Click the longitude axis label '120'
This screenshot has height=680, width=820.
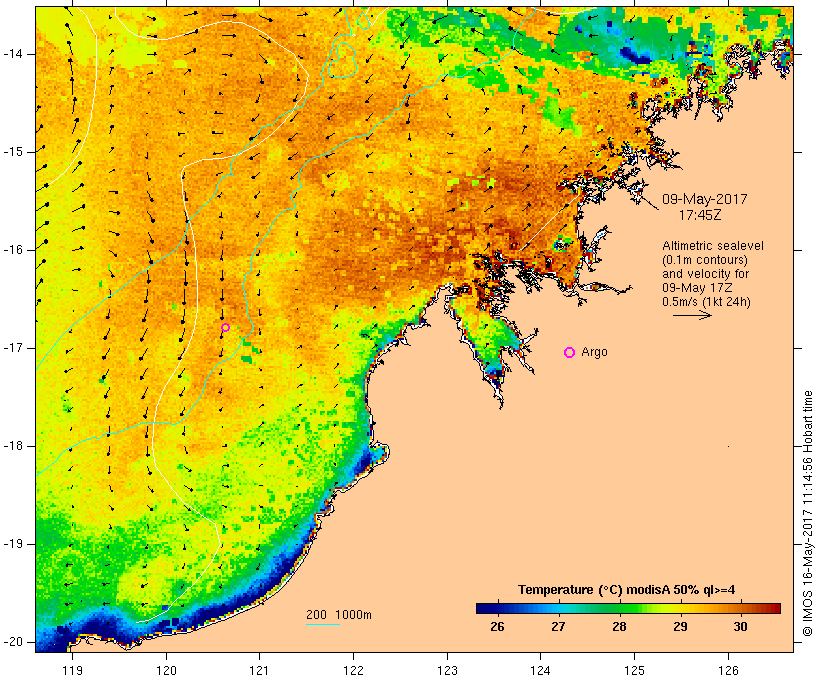(166, 670)
